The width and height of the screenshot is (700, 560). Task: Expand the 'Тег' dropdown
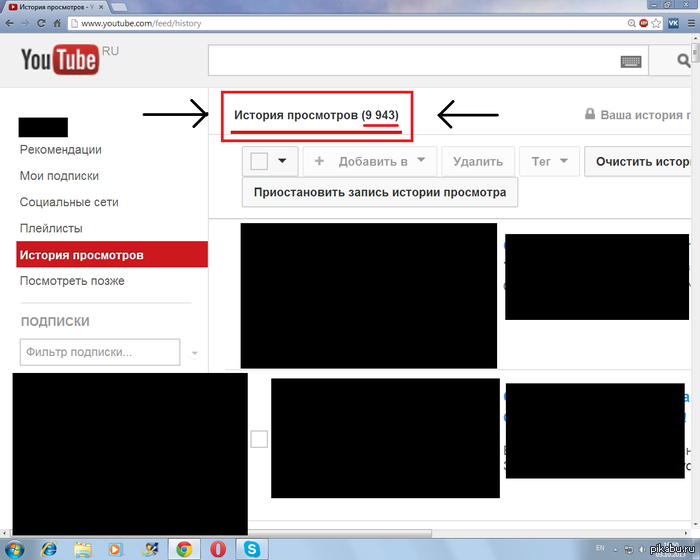[550, 161]
